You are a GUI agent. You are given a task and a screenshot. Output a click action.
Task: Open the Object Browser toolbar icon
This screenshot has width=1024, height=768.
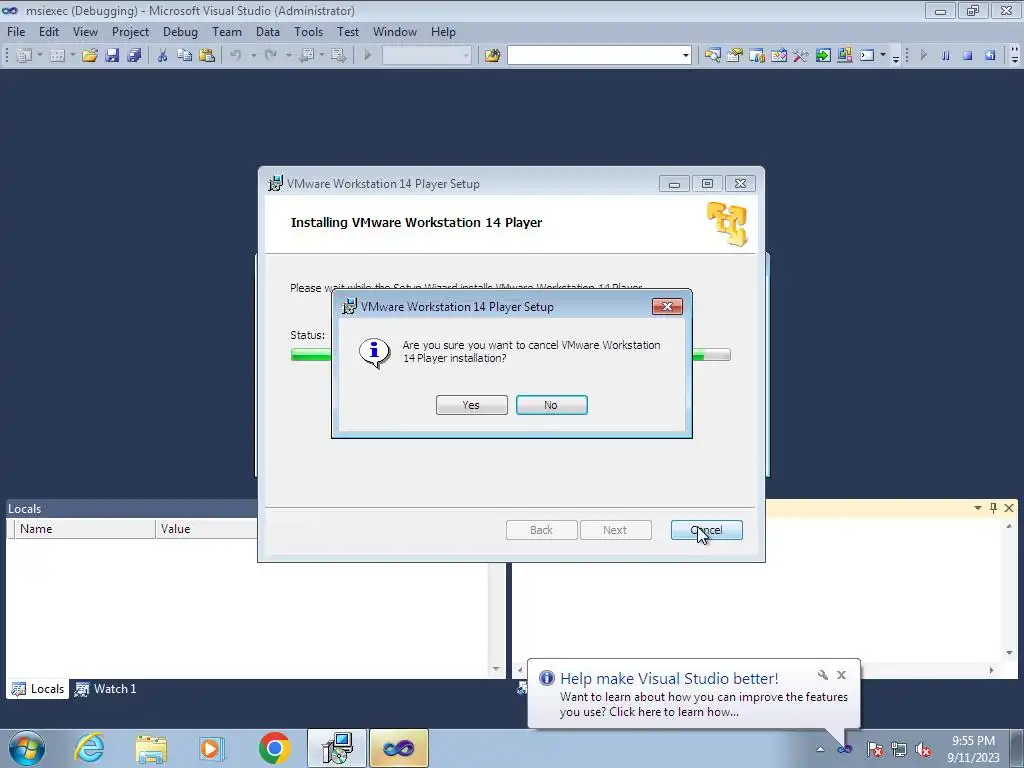click(x=778, y=56)
